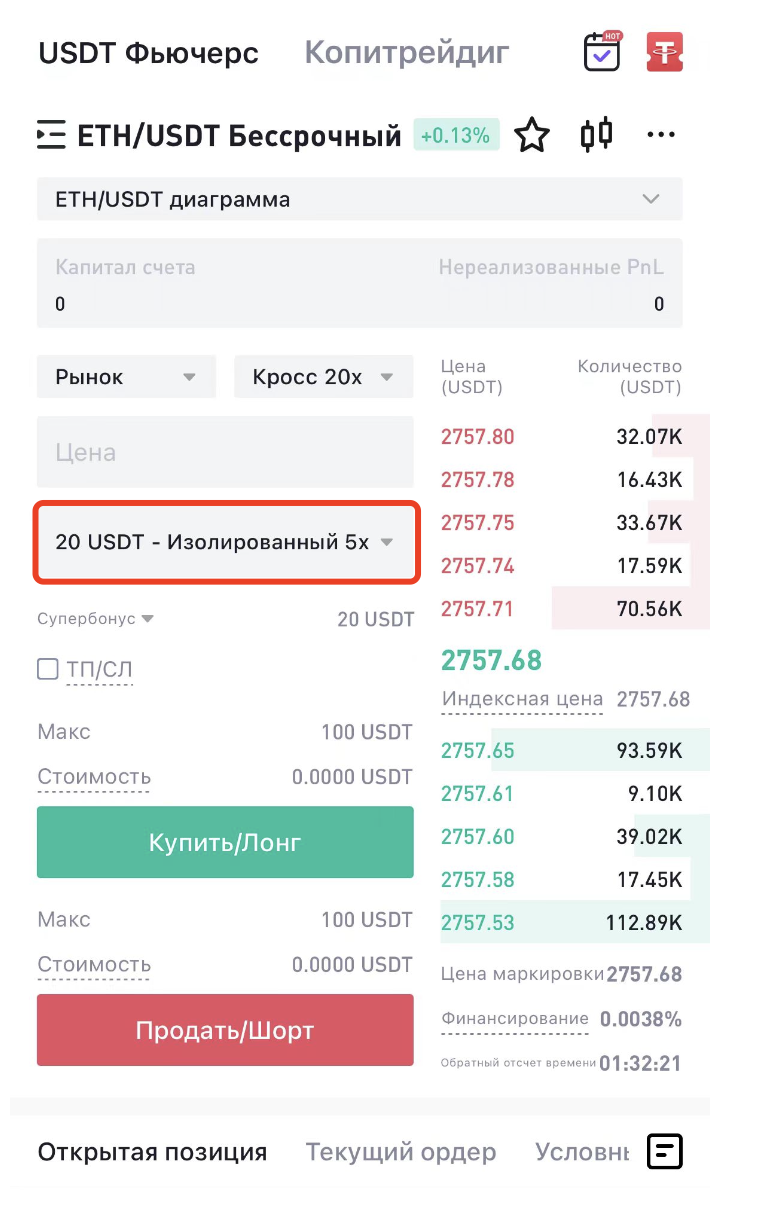Tick the ТП/СЛ checkbox

(47, 669)
